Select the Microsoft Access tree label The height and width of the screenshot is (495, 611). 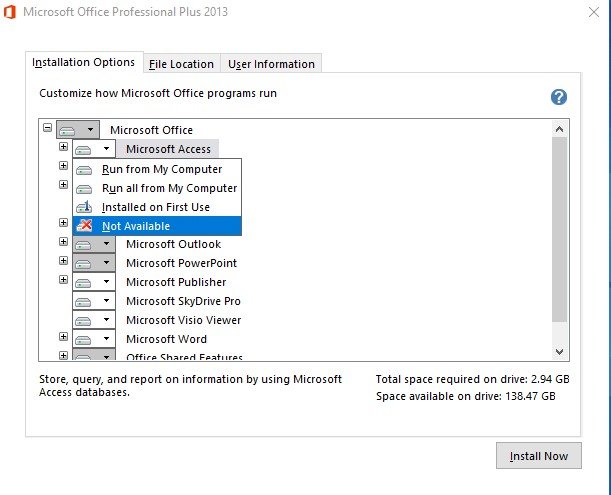coord(168,149)
